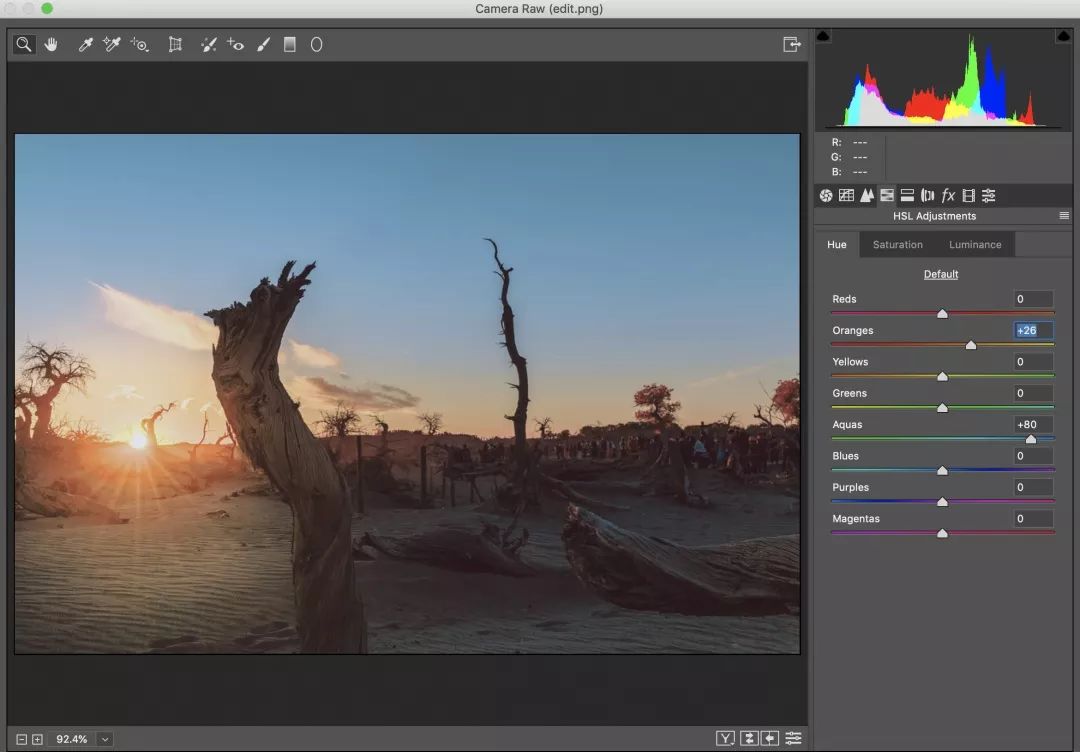Select the Radial Filter tool
The height and width of the screenshot is (752, 1080).
[x=317, y=44]
